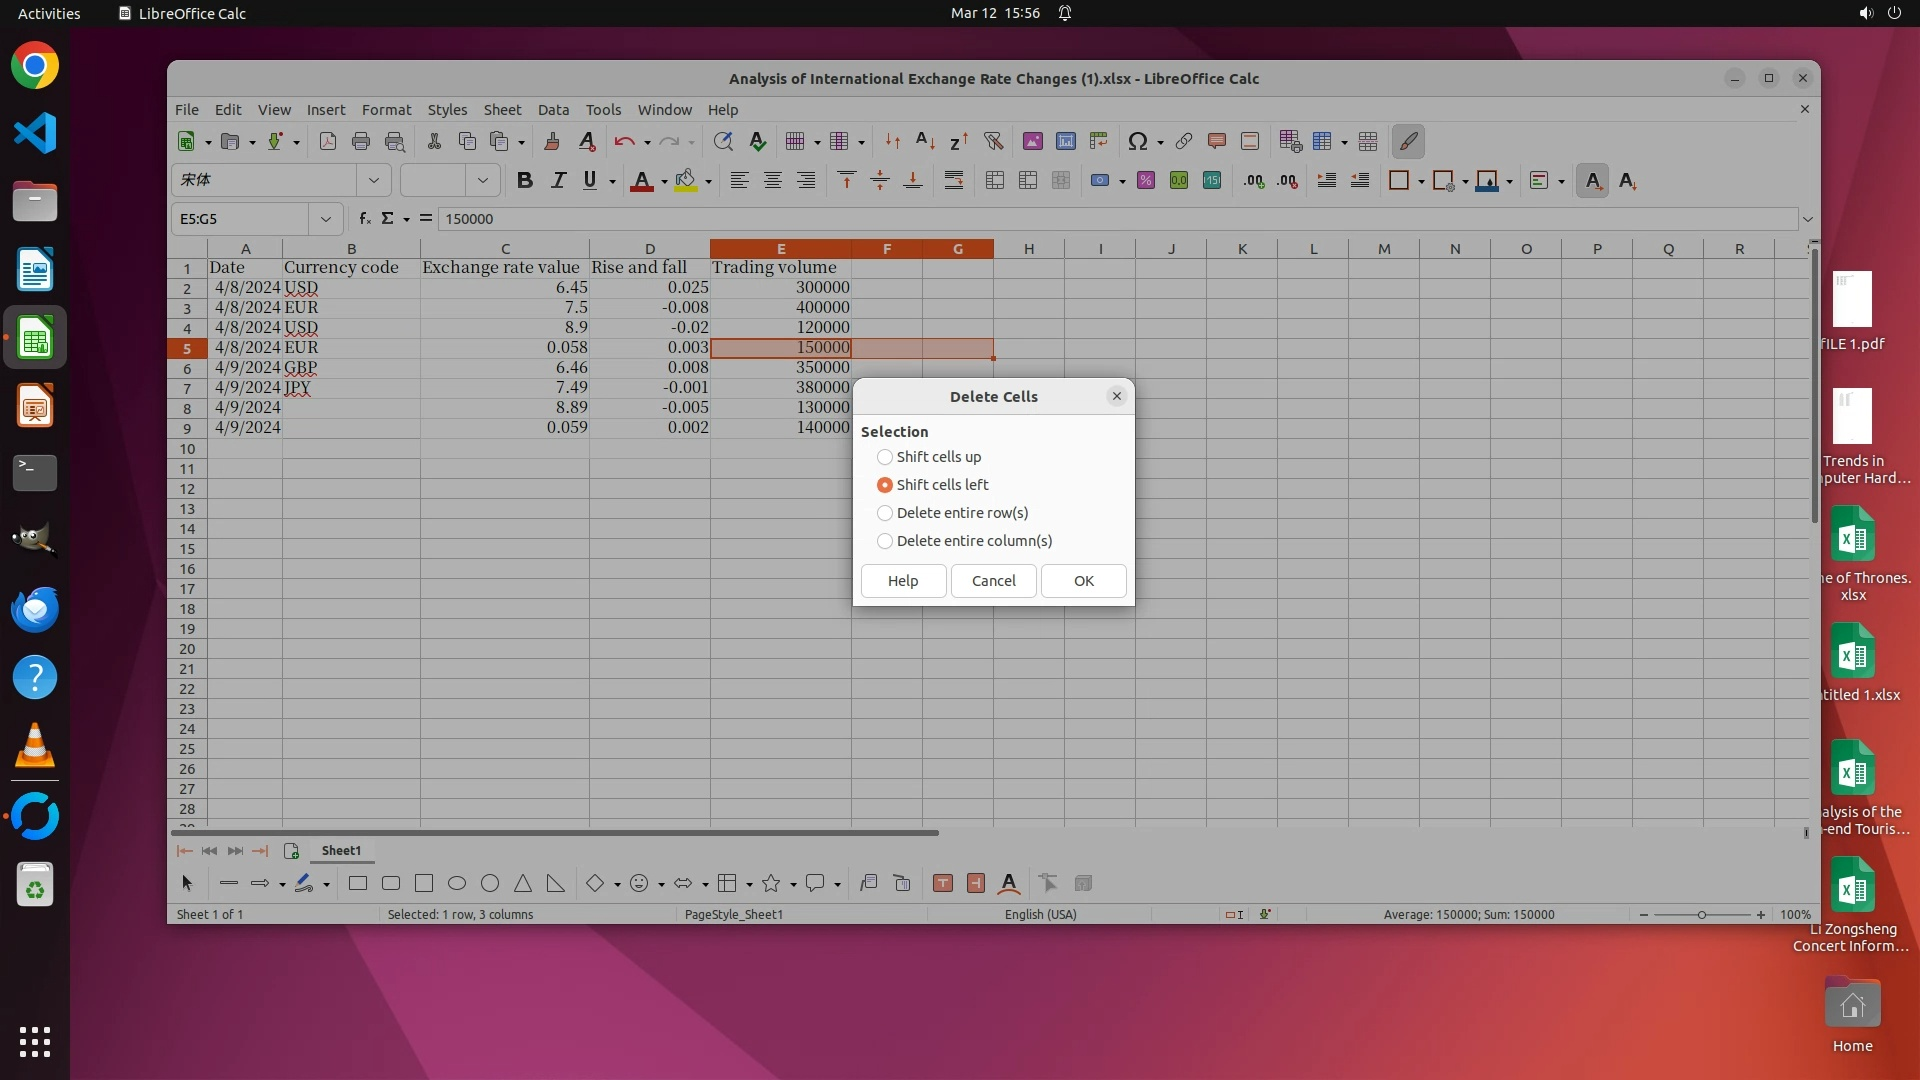Click the Print icon in toolbar

coord(361,142)
